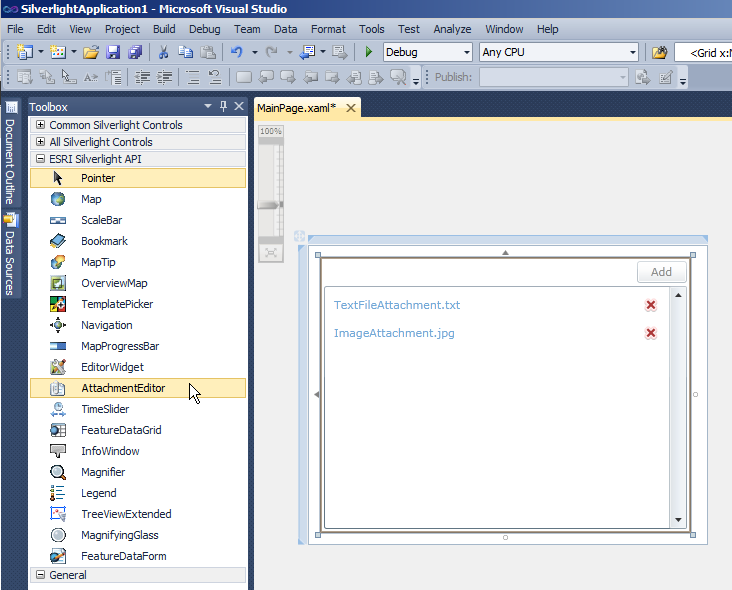
Task: Click the Add attachment button
Action: (x=662, y=272)
